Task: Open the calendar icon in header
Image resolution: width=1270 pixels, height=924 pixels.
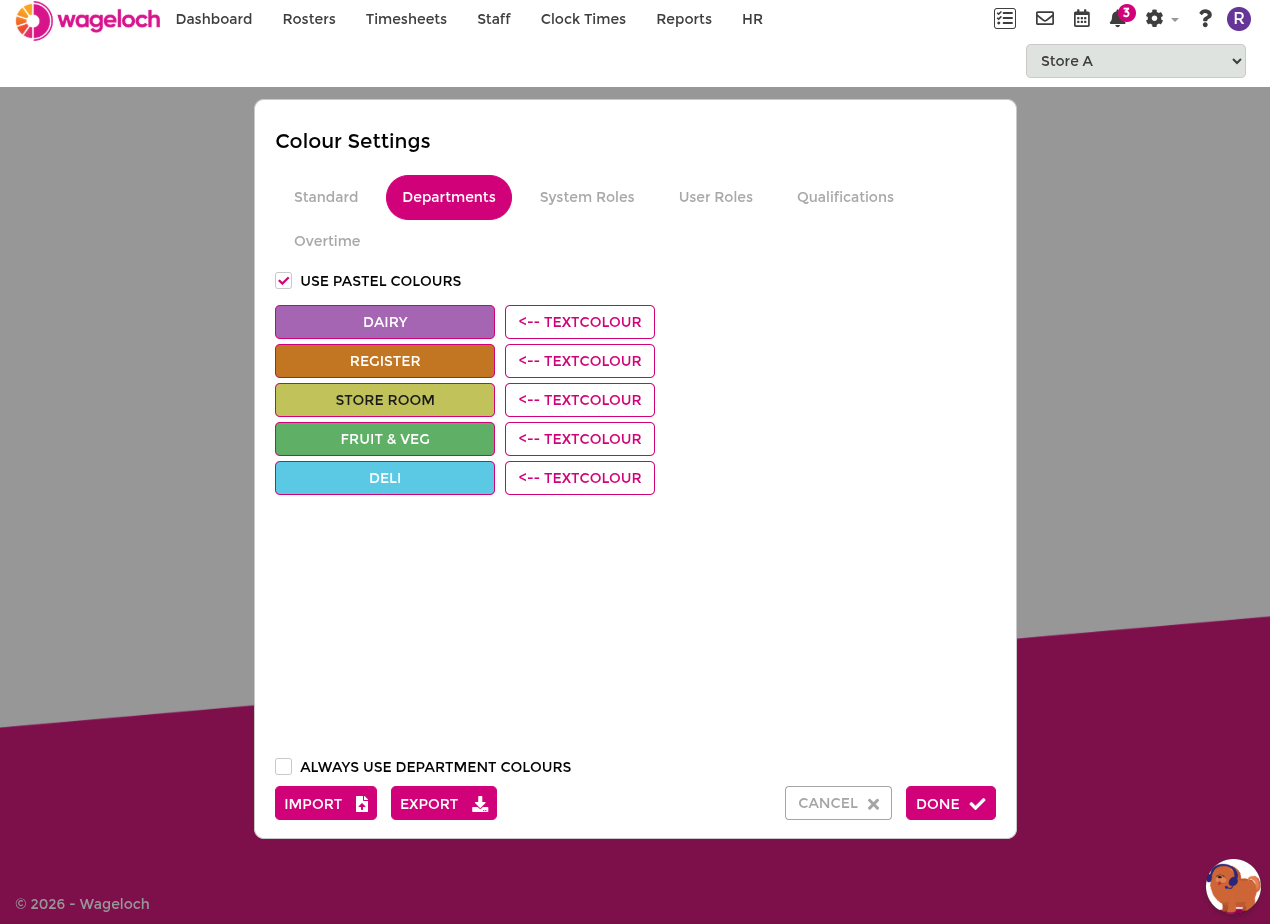Action: pyautogui.click(x=1082, y=18)
